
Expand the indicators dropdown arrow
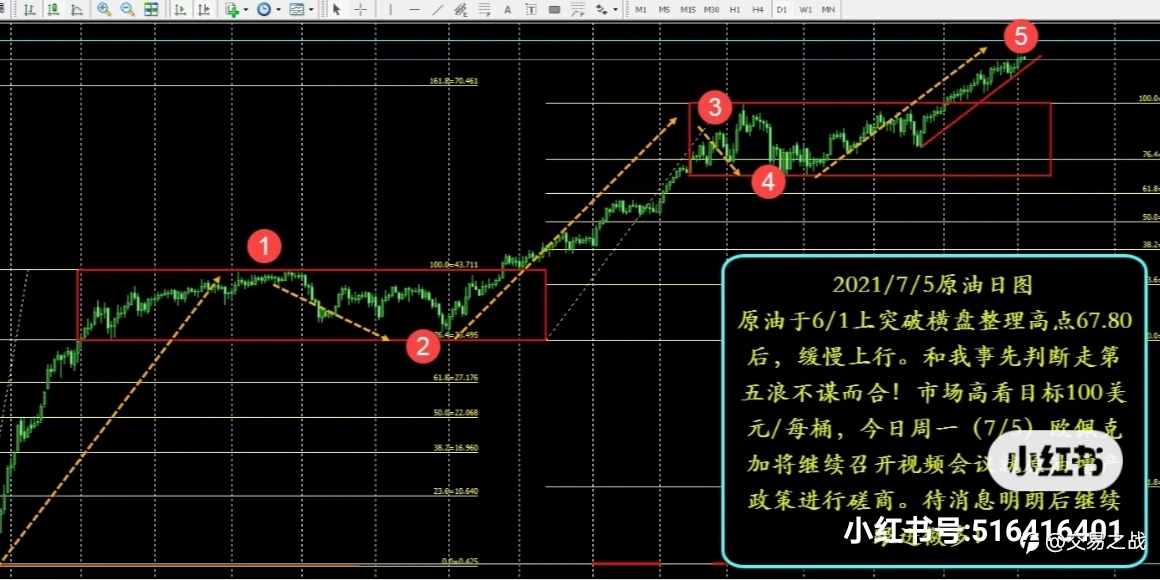[x=246, y=10]
